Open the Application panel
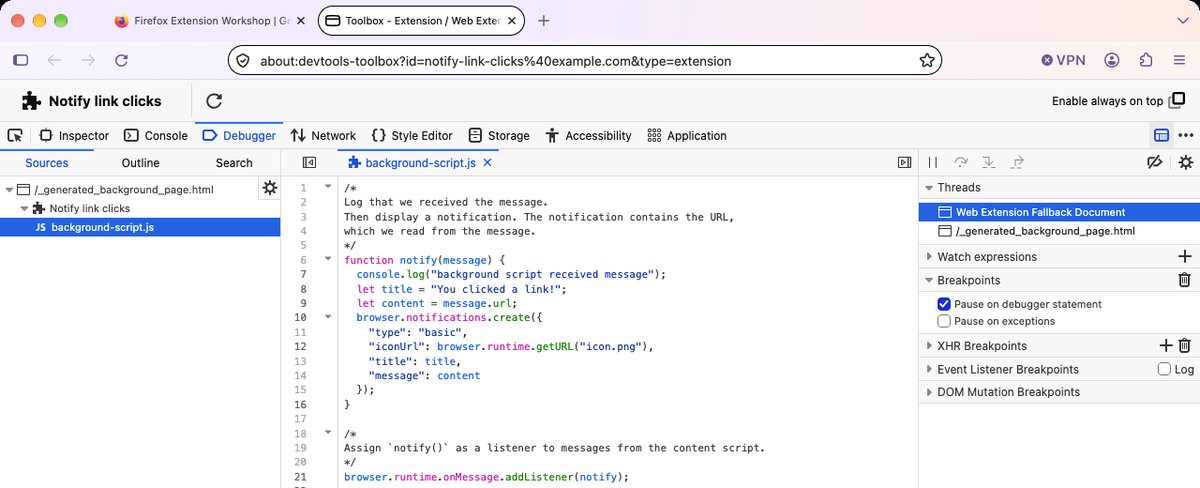This screenshot has height=488, width=1200. pos(687,135)
